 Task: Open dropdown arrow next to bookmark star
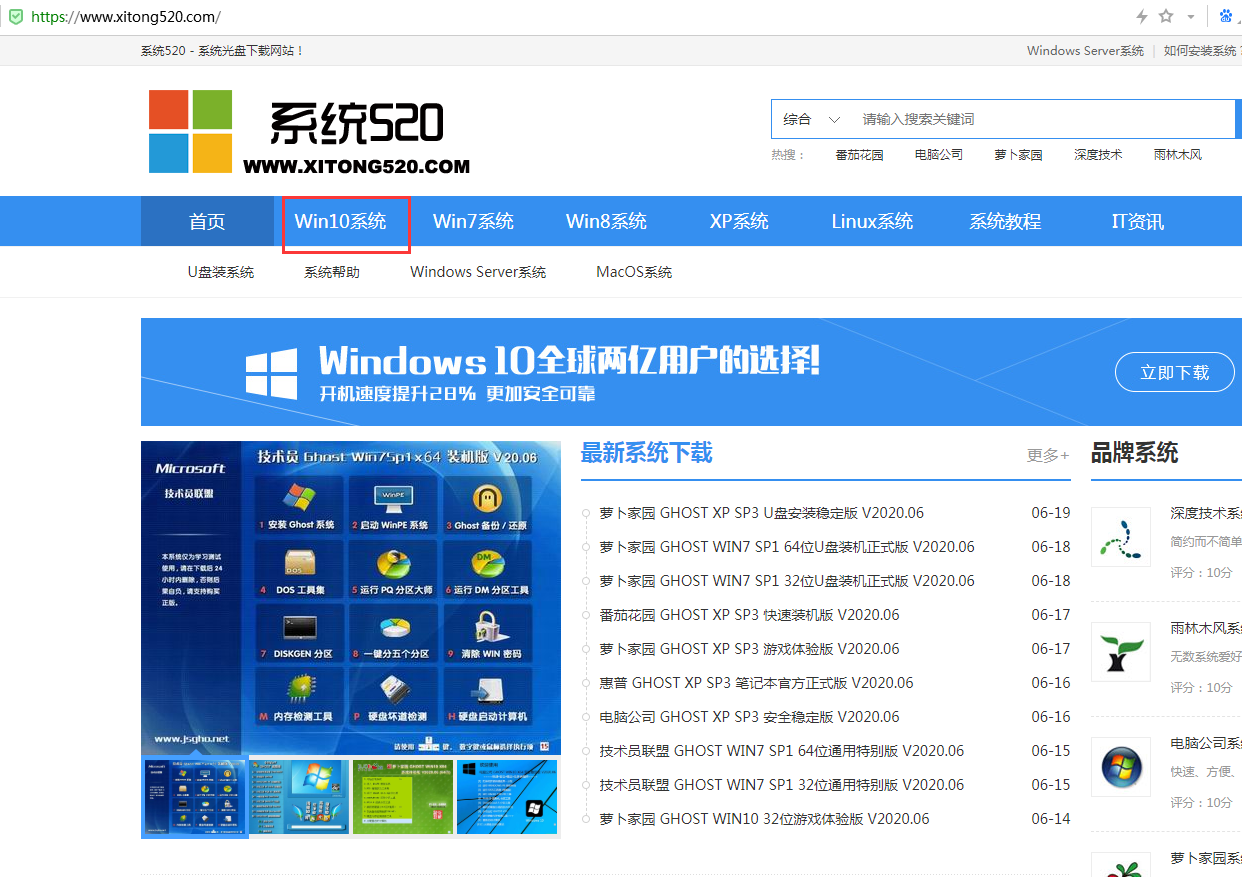click(1190, 17)
